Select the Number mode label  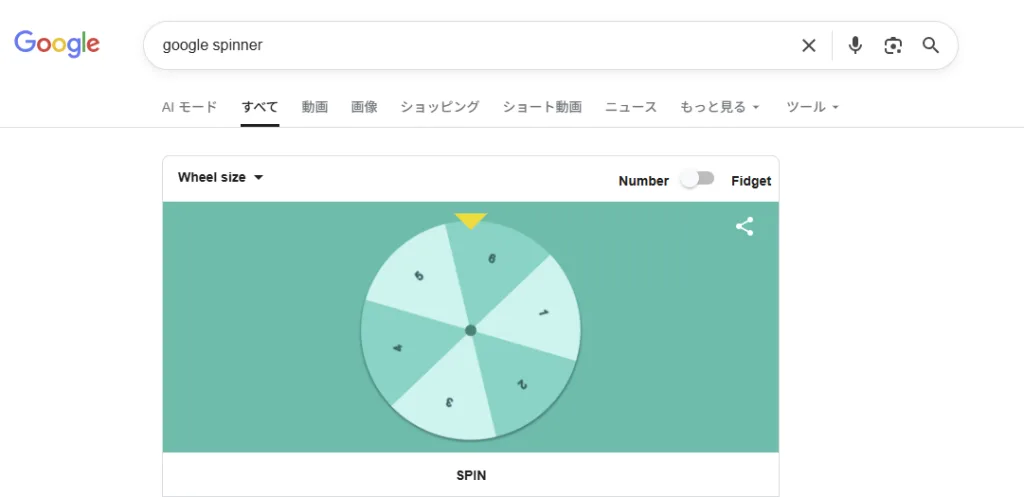pos(643,181)
